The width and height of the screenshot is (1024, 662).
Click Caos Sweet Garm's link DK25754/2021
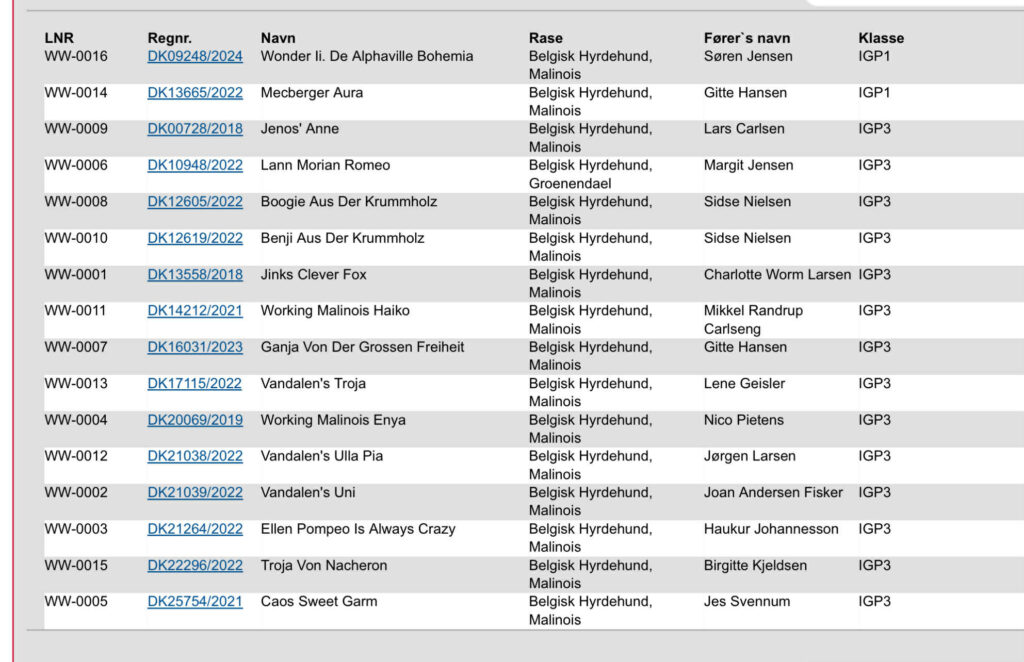[x=195, y=602]
